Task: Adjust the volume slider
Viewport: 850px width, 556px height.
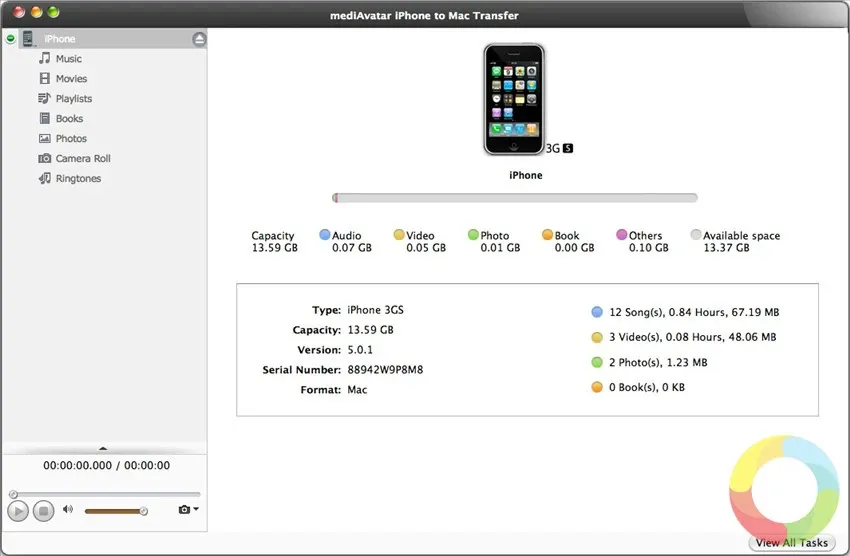Action: 116,511
